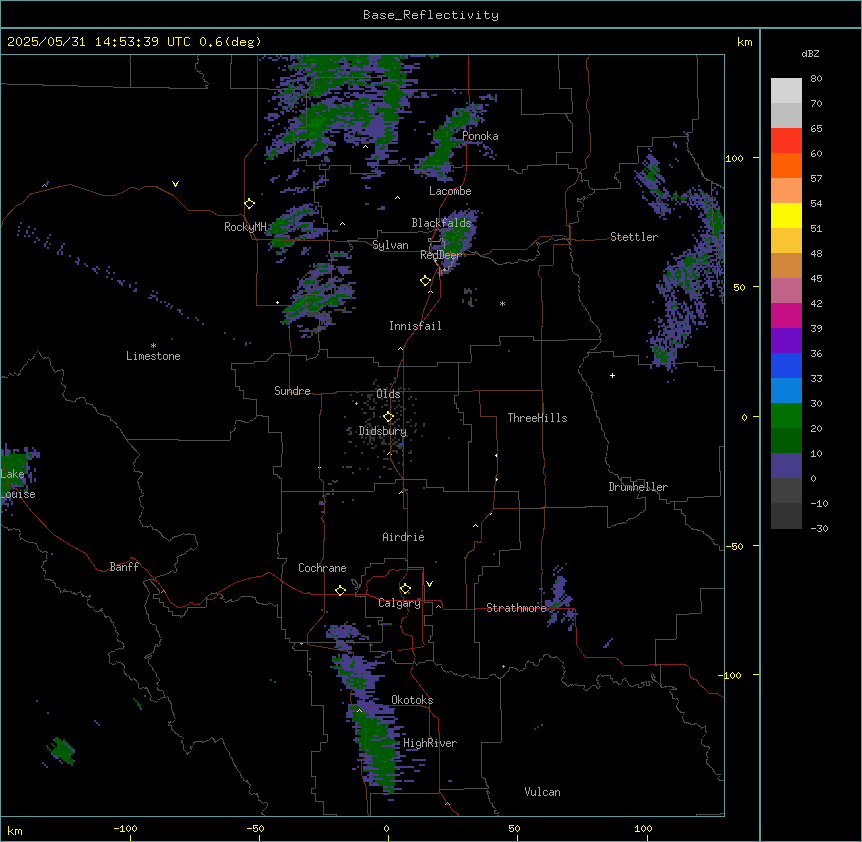The image size is (862, 842).
Task: Click the red 65 dBZ color swatch
Action: coord(786,140)
